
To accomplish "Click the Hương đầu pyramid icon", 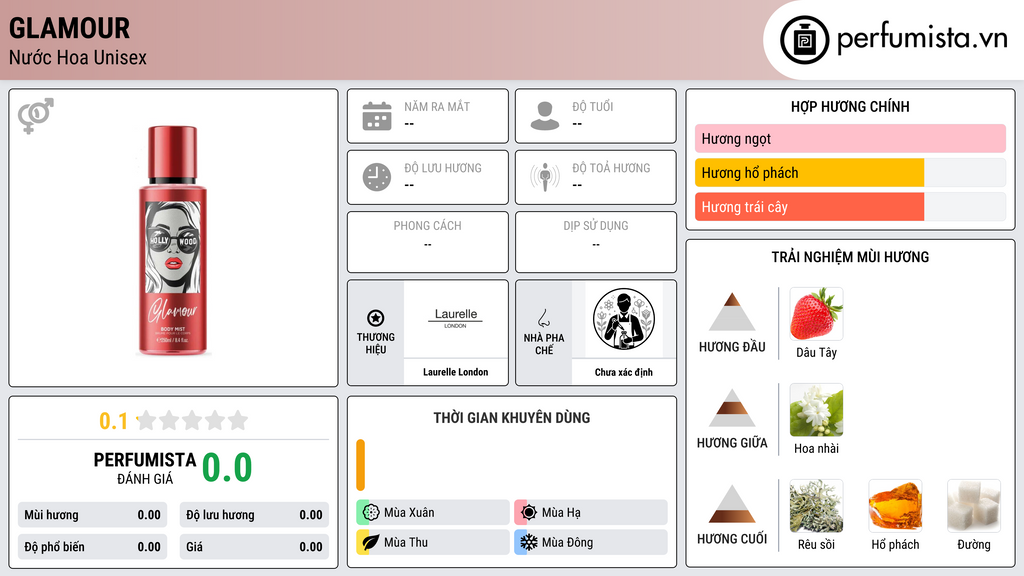I will click(732, 312).
